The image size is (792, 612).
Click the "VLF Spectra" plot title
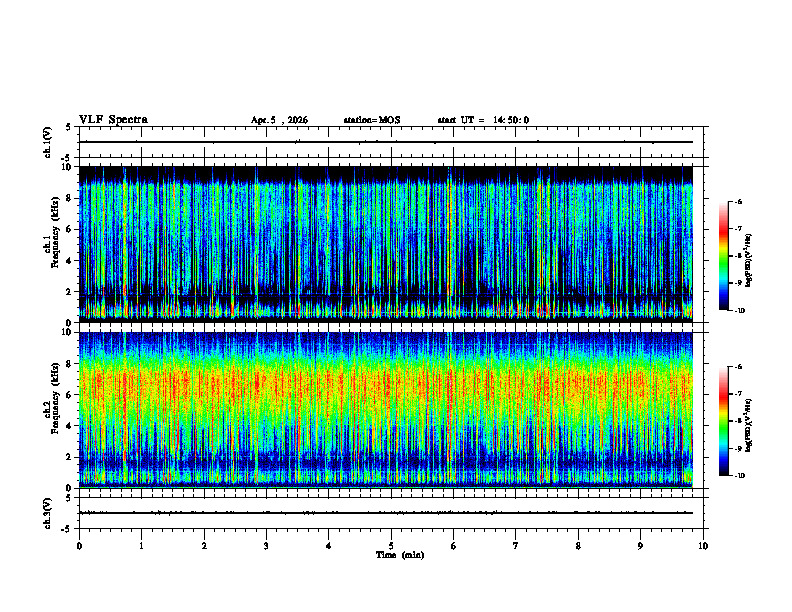pyautogui.click(x=113, y=120)
